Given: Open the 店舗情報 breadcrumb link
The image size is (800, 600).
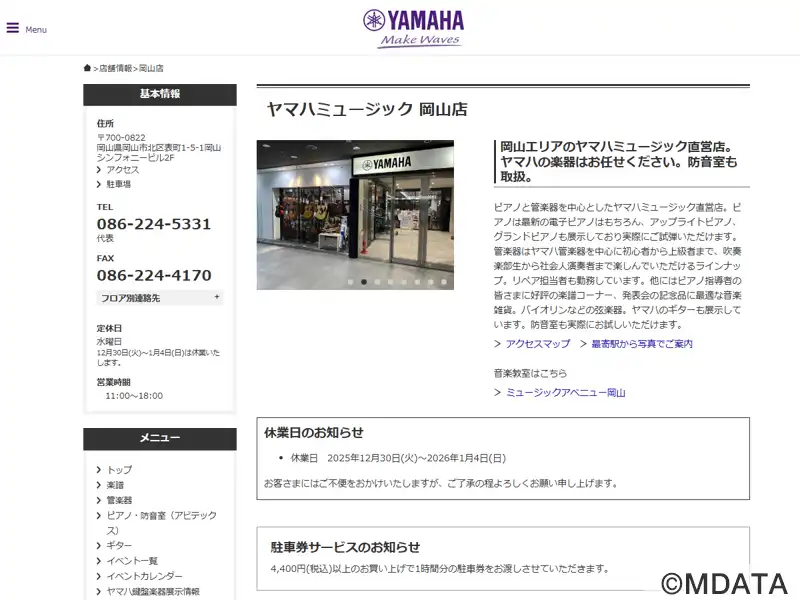Looking at the screenshot, I should point(115,69).
